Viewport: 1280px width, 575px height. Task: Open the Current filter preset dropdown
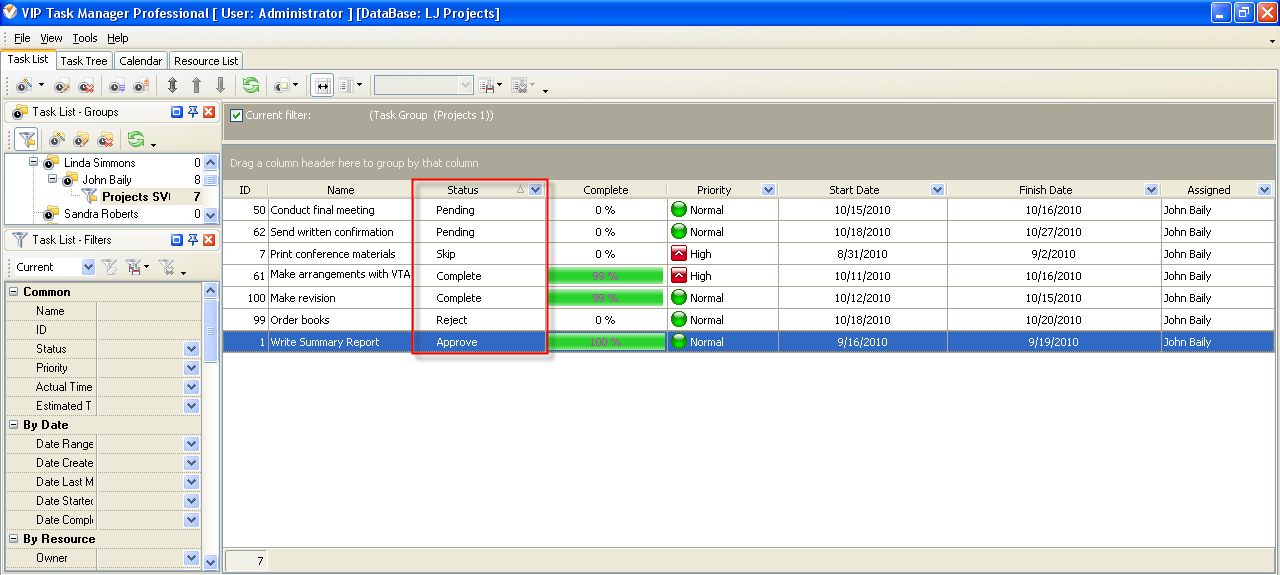88,267
